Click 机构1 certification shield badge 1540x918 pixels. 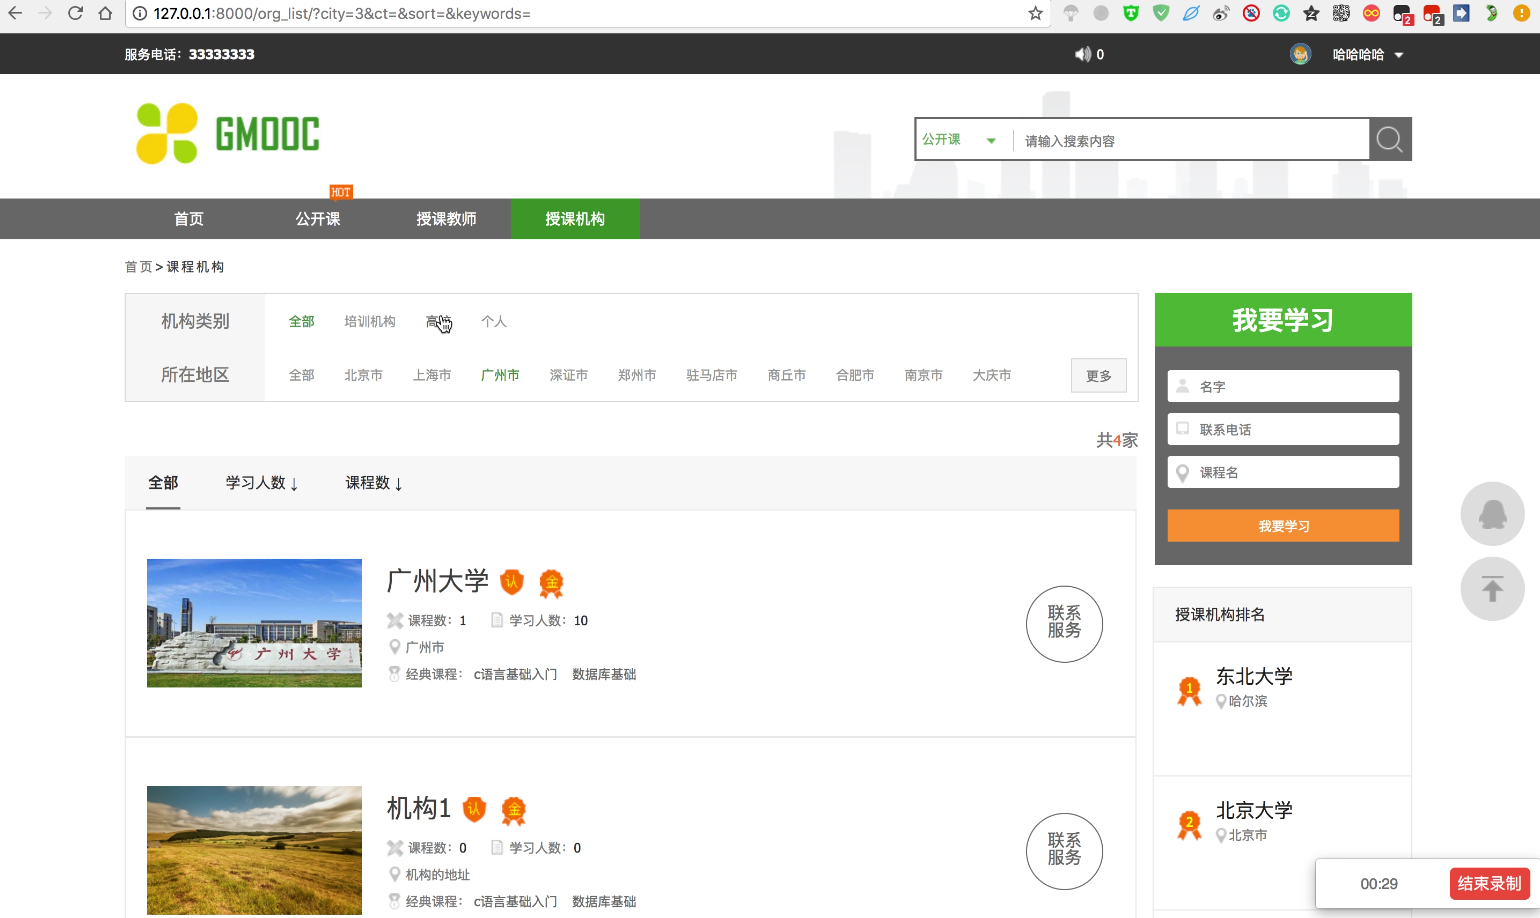474,809
